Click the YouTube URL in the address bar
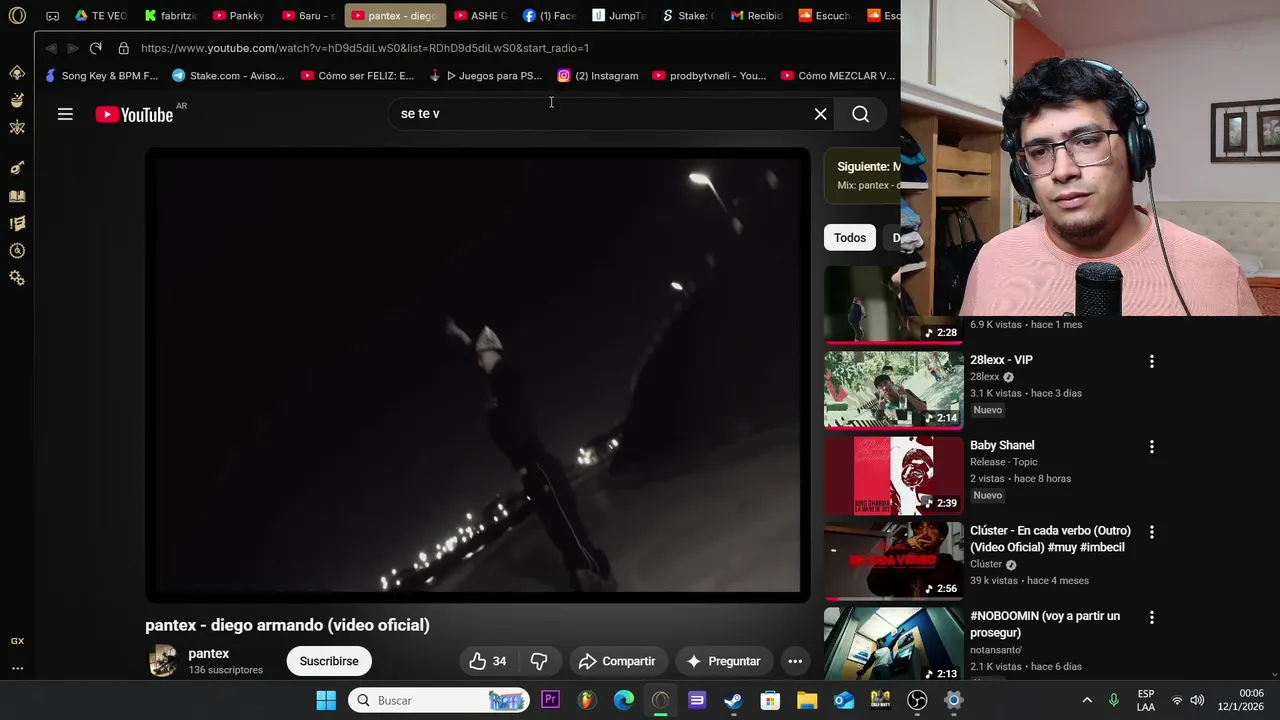This screenshot has width=1280, height=720. tap(365, 48)
